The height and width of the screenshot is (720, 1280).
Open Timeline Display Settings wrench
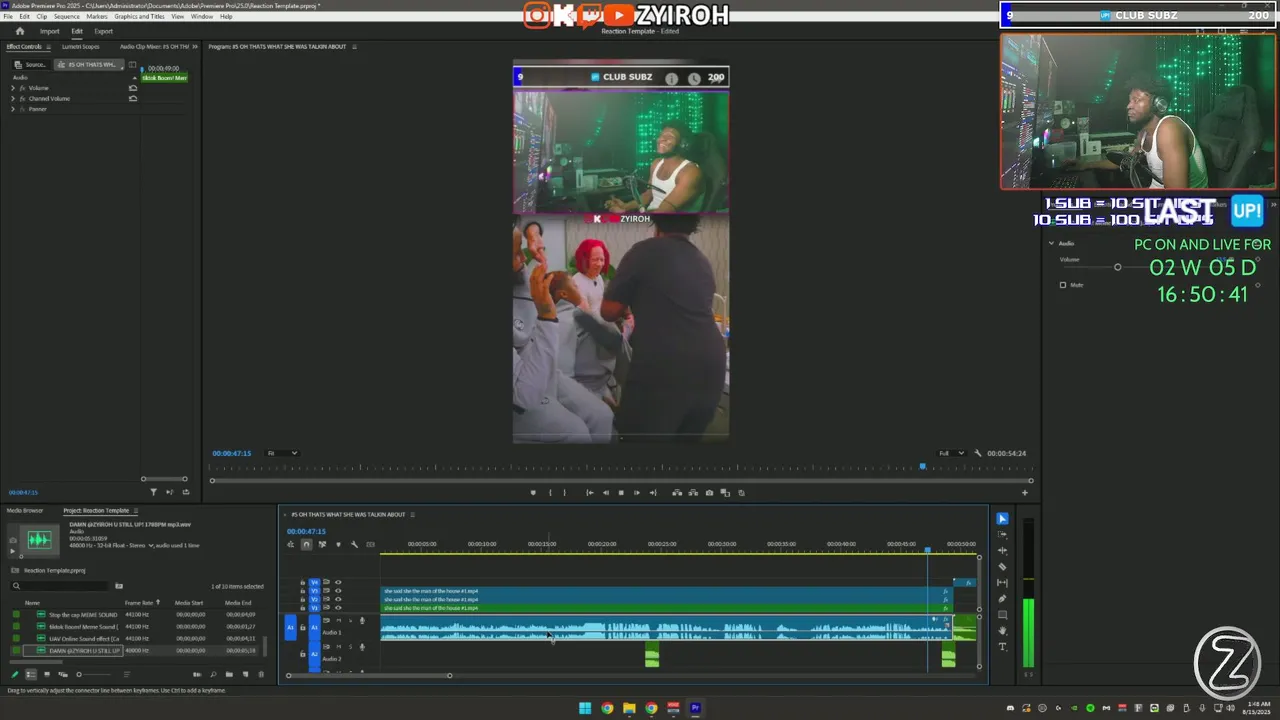(x=354, y=544)
